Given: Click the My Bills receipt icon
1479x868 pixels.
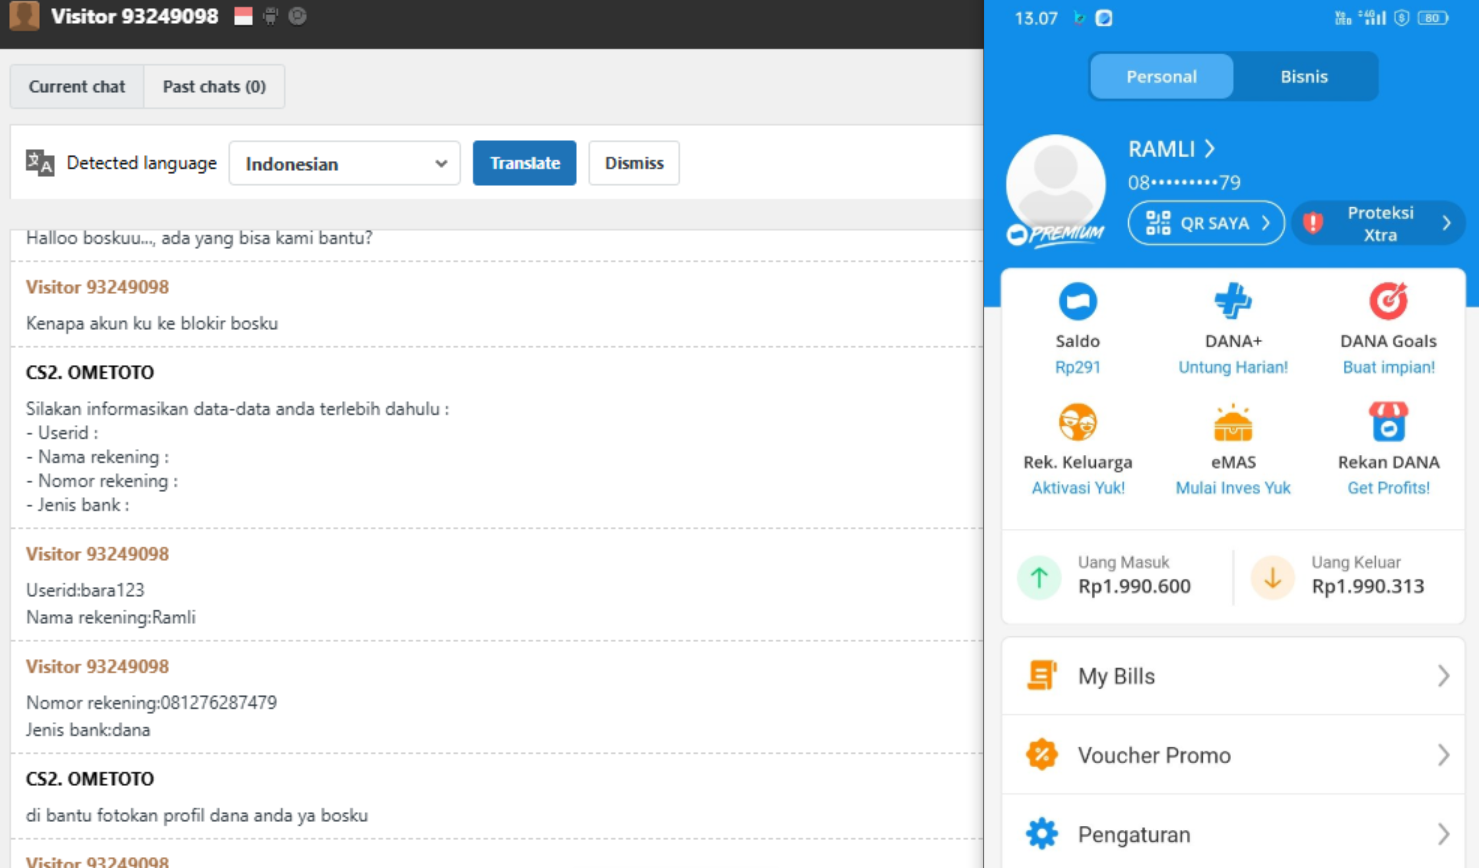Looking at the screenshot, I should pyautogui.click(x=1041, y=676).
